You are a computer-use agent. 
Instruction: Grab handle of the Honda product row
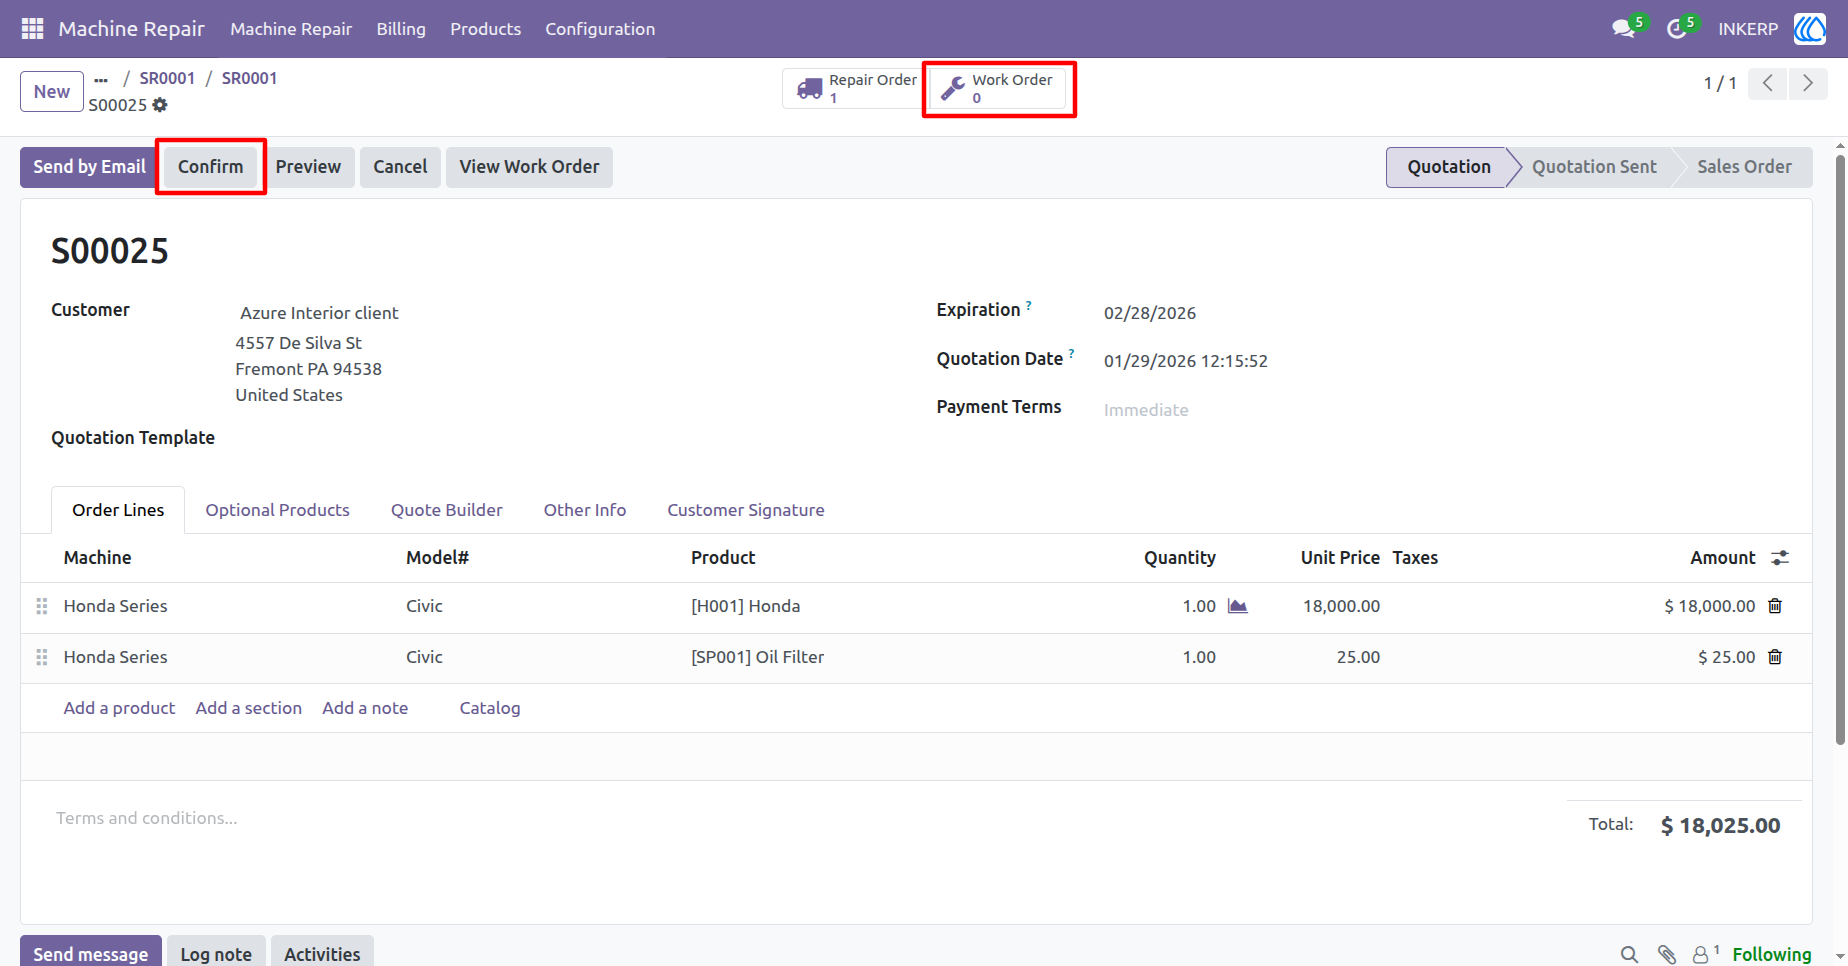42,606
